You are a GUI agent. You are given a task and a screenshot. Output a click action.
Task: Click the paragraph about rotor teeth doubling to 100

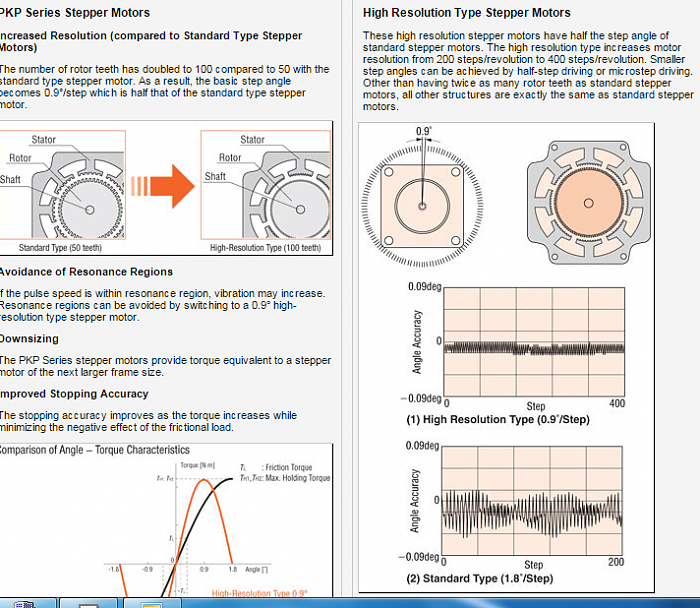tap(165, 87)
